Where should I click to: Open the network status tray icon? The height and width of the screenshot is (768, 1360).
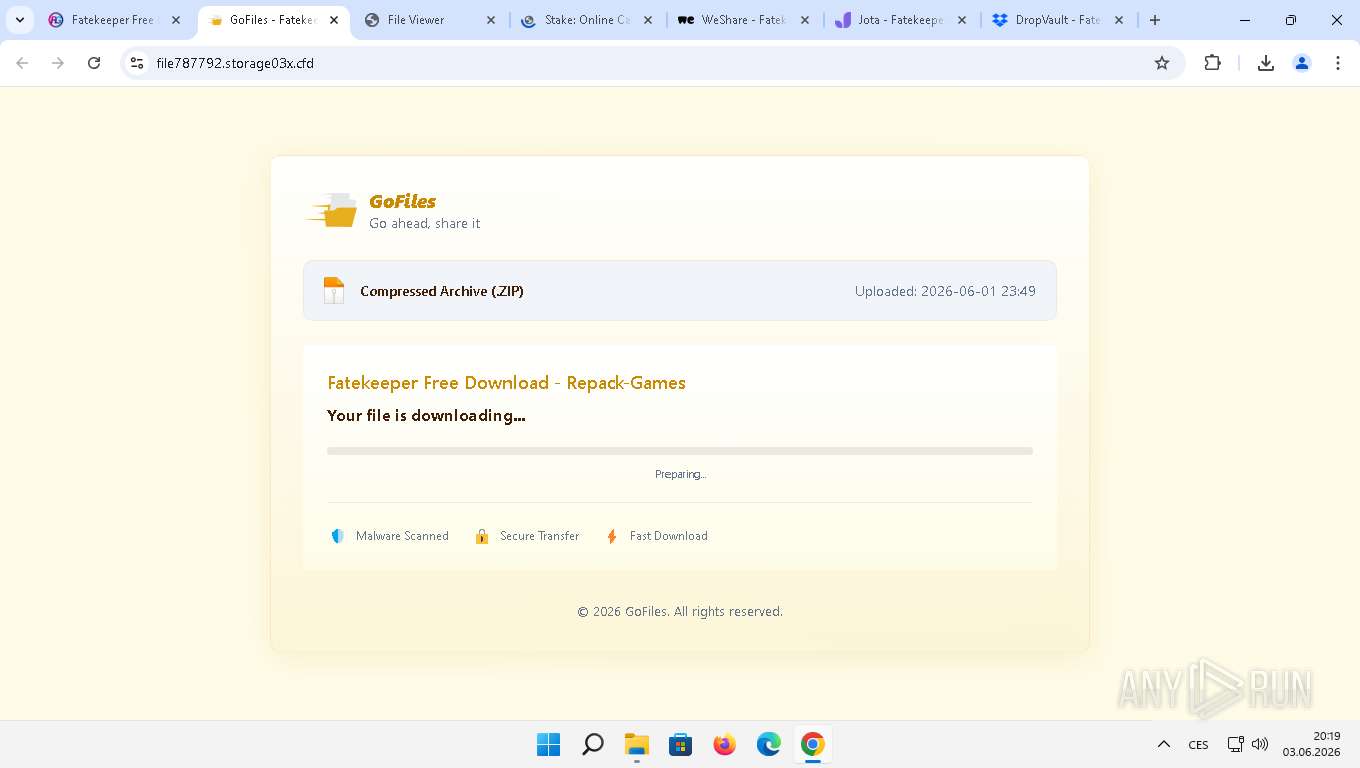point(1236,744)
